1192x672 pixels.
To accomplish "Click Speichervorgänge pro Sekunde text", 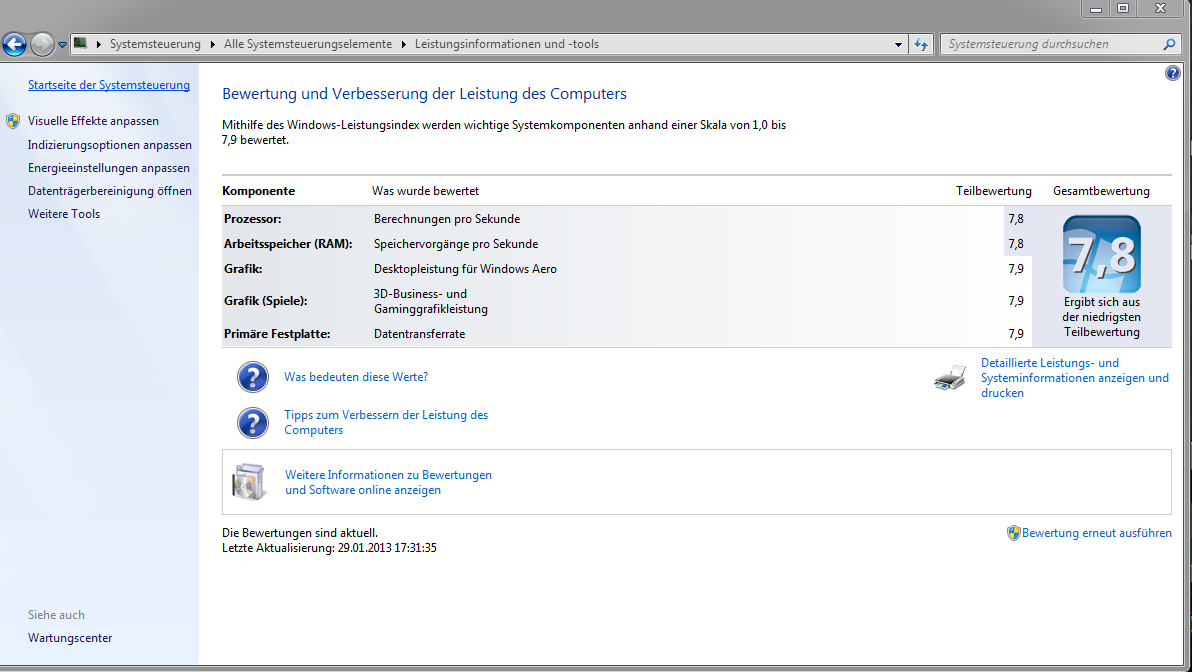I will pos(456,244).
